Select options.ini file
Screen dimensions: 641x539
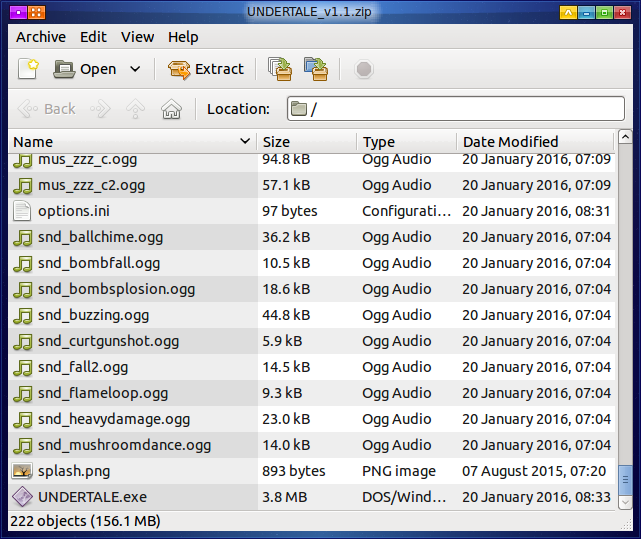point(312,211)
